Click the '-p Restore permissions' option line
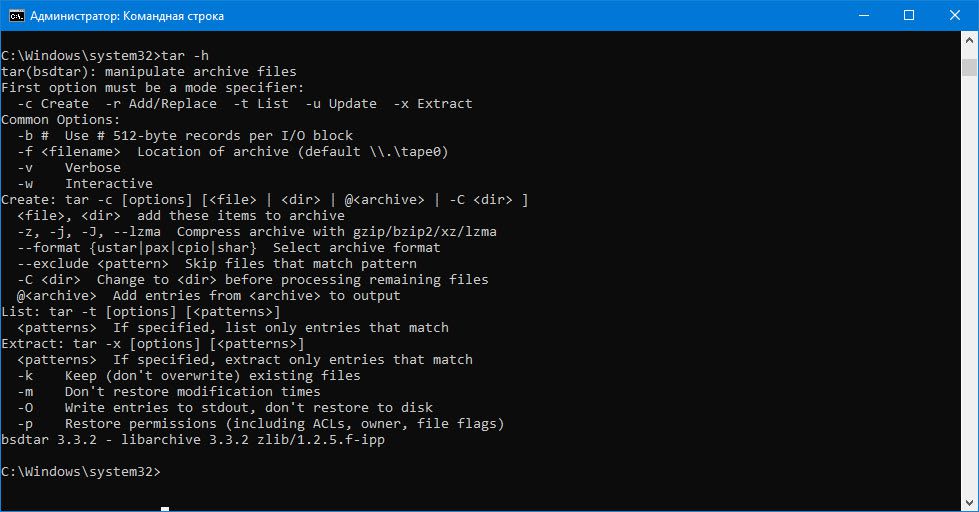The height and width of the screenshot is (512, 979). (260, 424)
